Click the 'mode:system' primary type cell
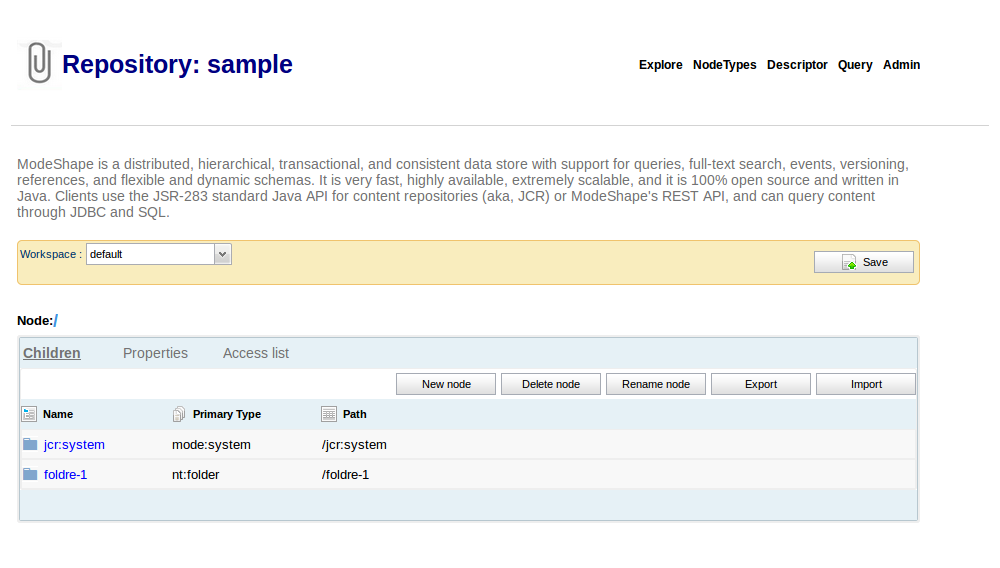Viewport: 1000px width, 568px height. coord(211,445)
